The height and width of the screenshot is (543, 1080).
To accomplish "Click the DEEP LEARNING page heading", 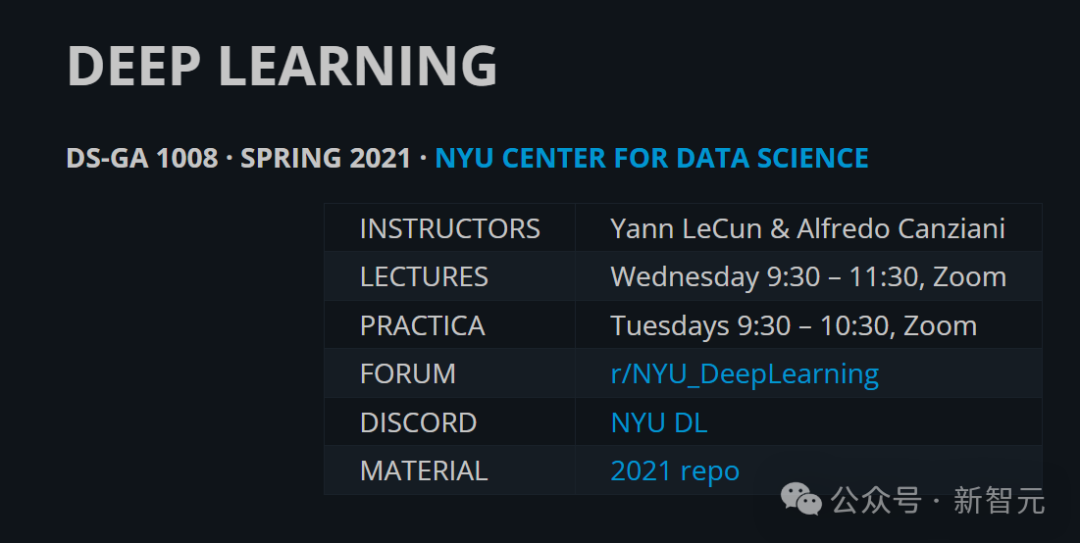I will tap(282, 65).
